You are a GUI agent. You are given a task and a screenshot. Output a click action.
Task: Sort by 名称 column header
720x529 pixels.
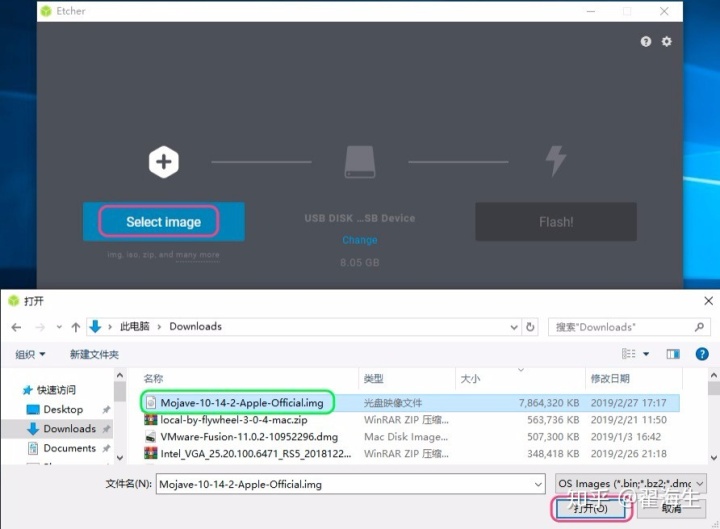153,378
